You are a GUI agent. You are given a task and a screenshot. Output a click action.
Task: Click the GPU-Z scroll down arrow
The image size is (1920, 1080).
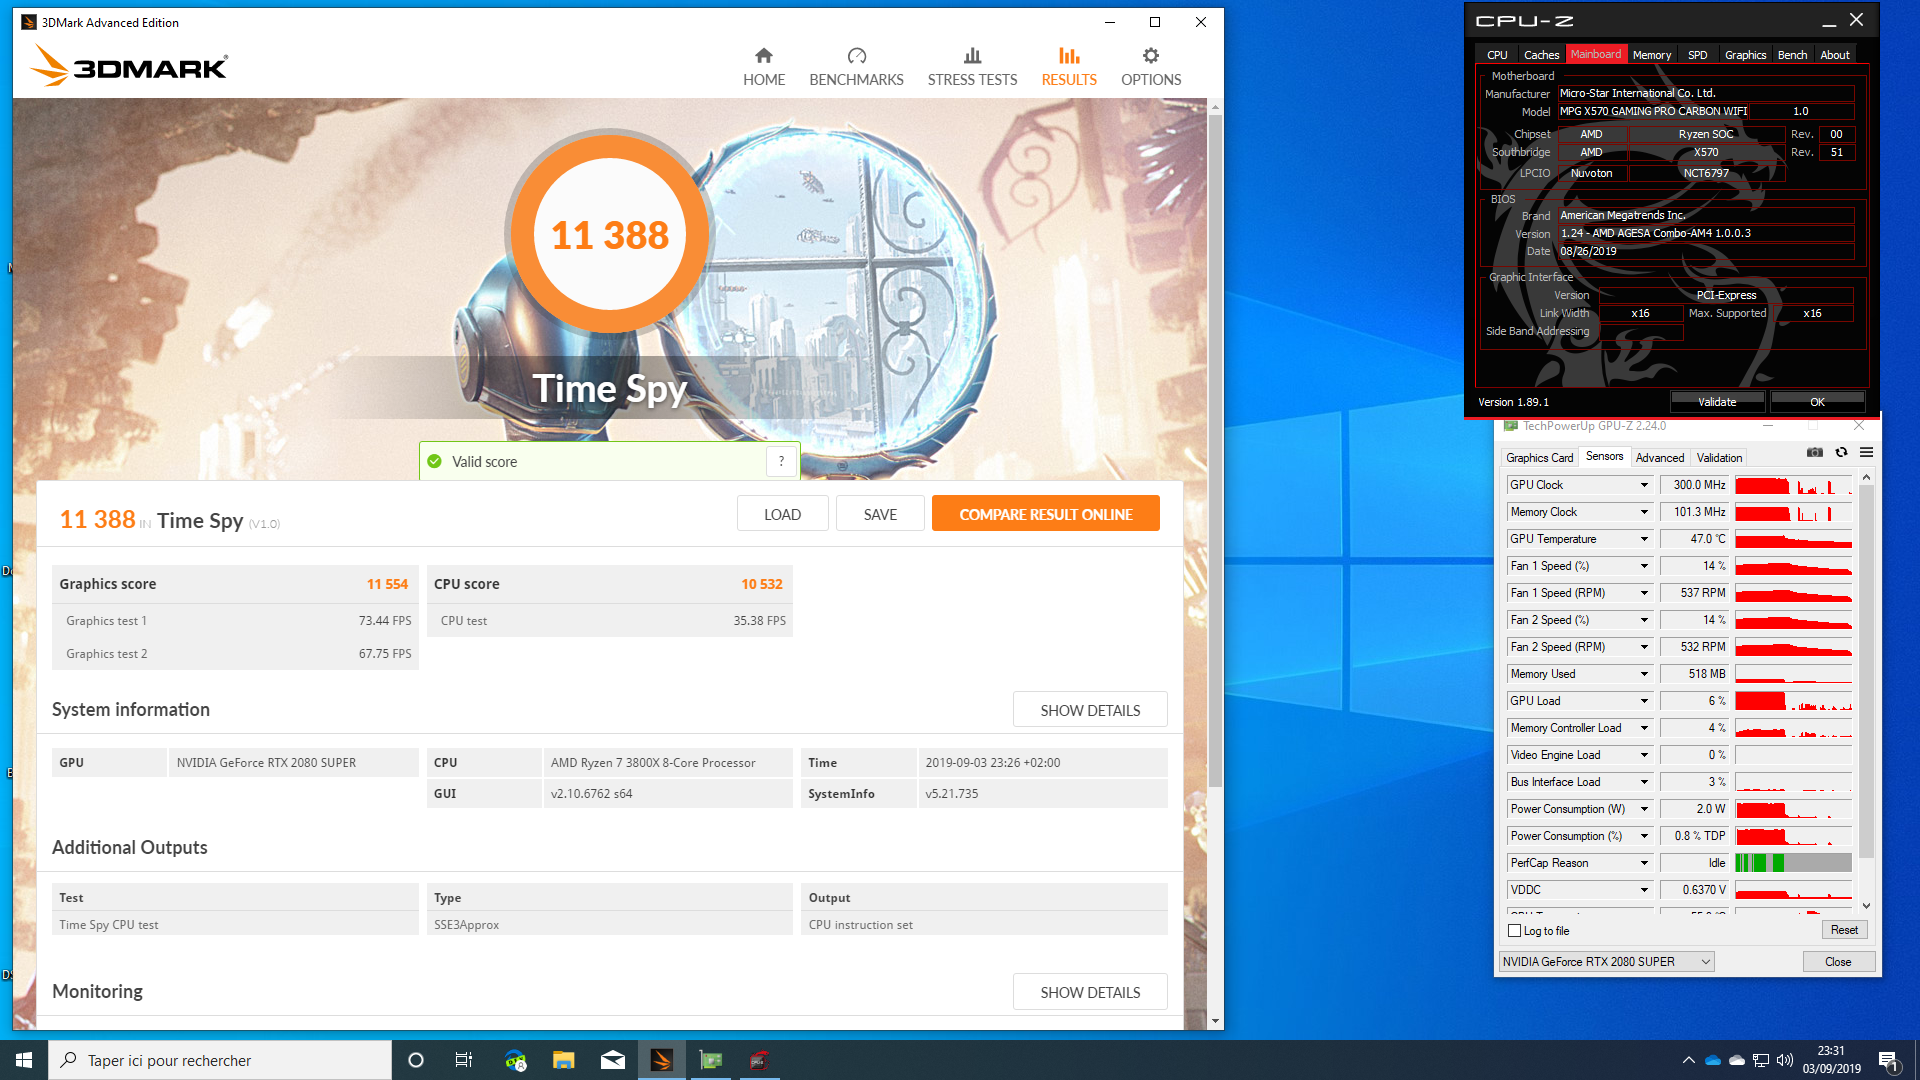tap(1866, 906)
